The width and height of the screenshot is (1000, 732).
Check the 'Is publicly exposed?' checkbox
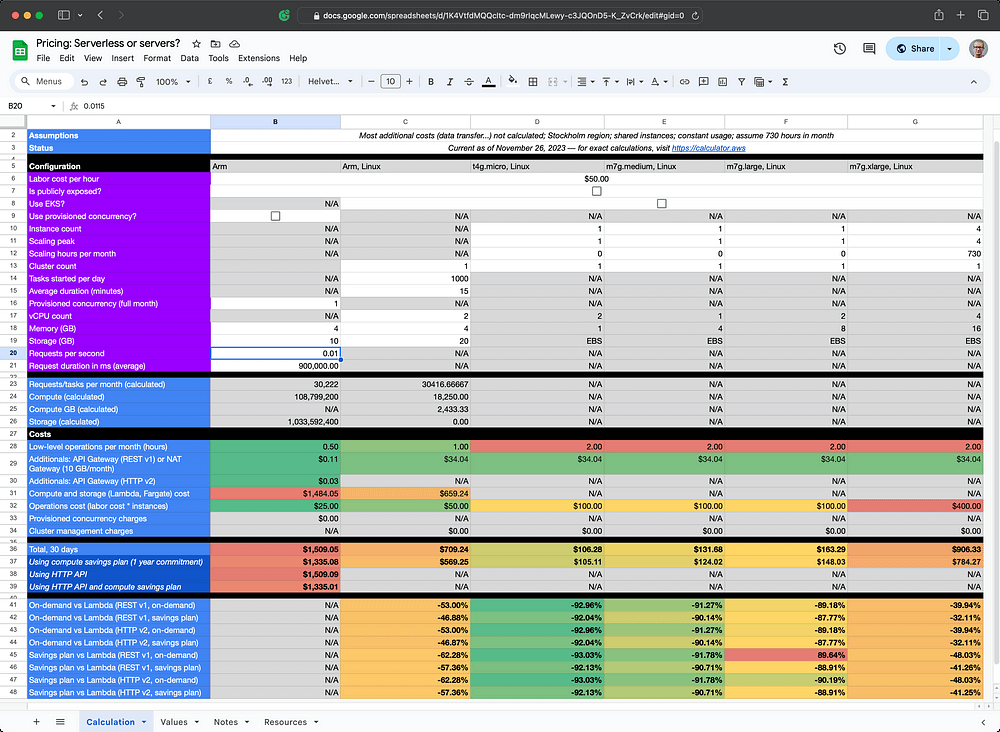(596, 191)
